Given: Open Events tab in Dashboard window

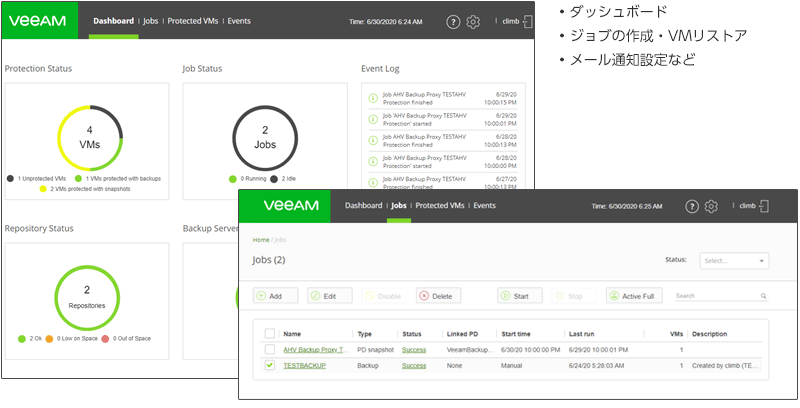Looking at the screenshot, I should [239, 21].
